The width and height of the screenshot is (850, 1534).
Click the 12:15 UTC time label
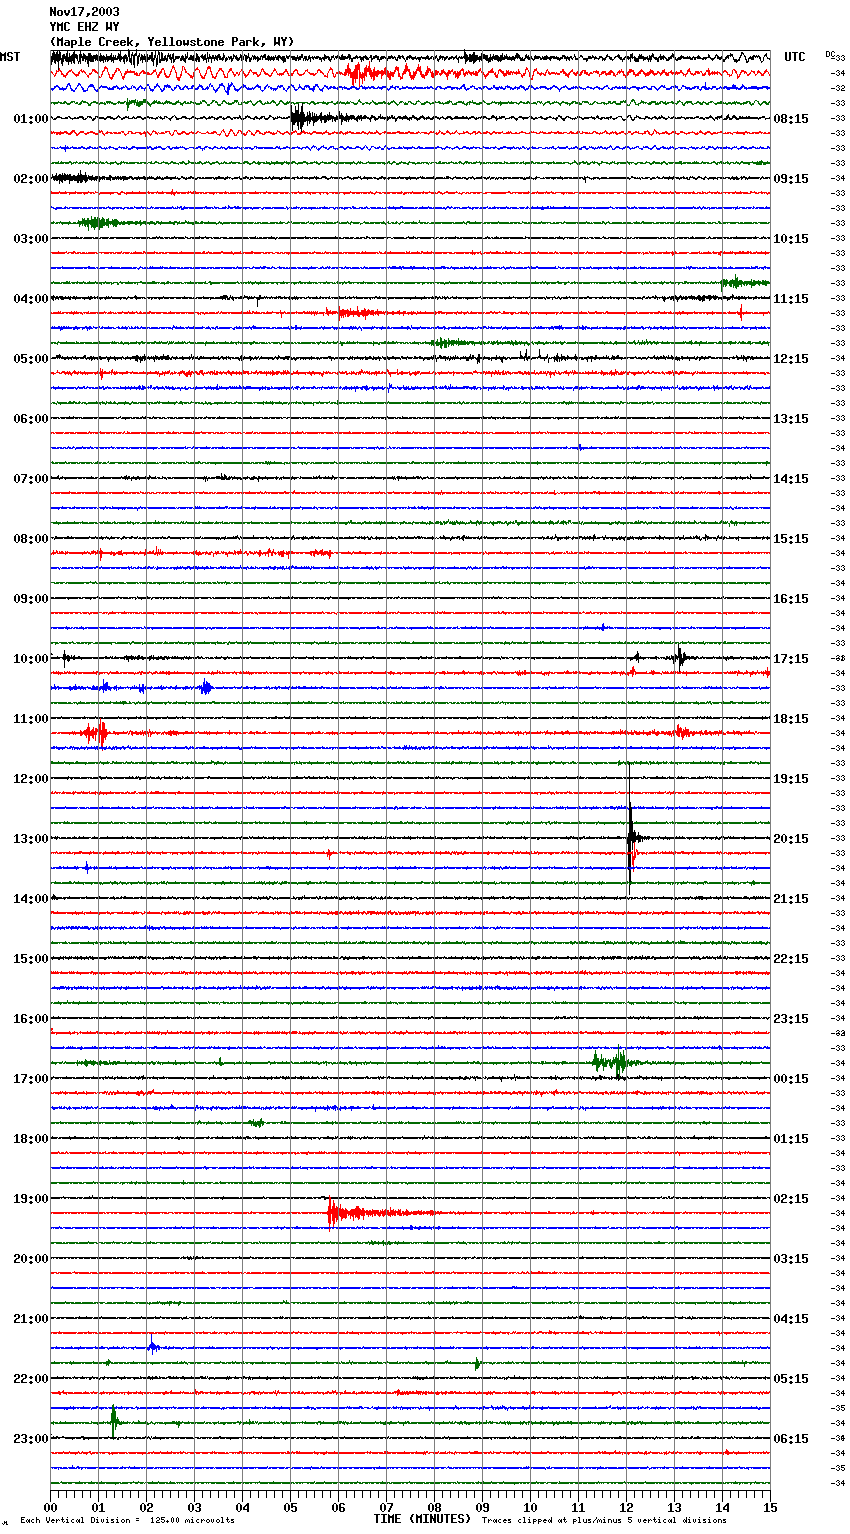791,359
